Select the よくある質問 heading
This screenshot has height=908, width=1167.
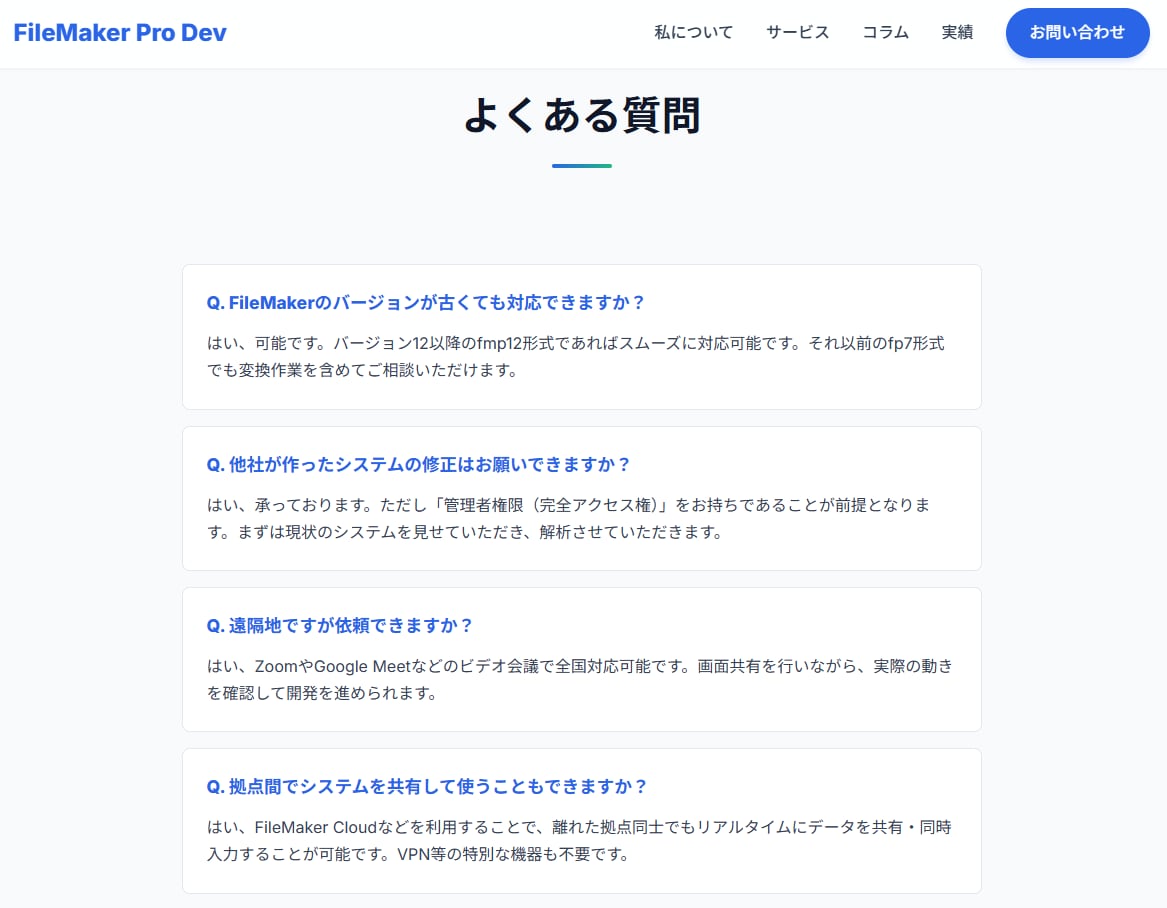(582, 115)
